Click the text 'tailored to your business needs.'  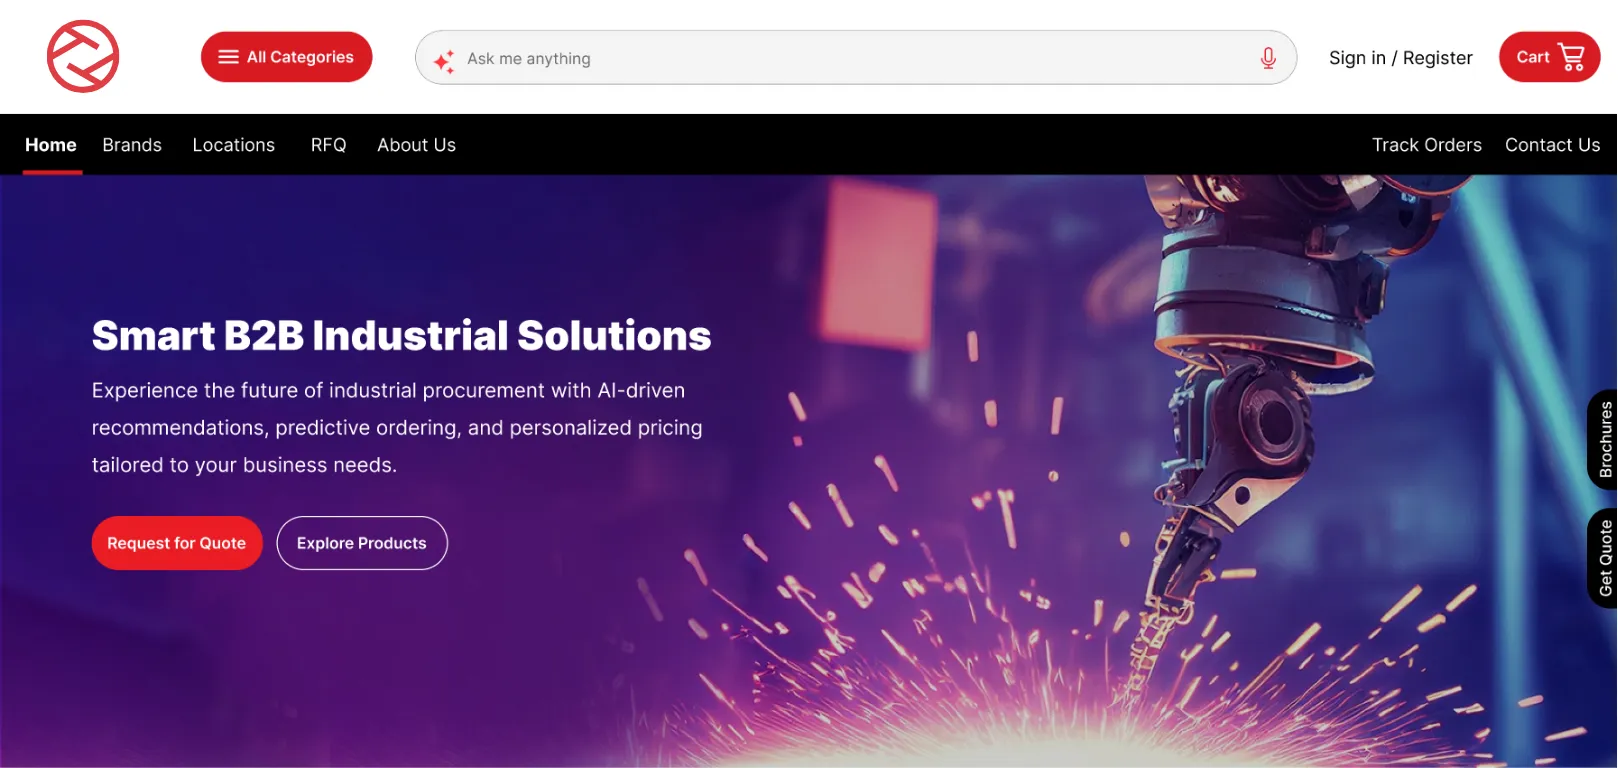[x=244, y=465]
